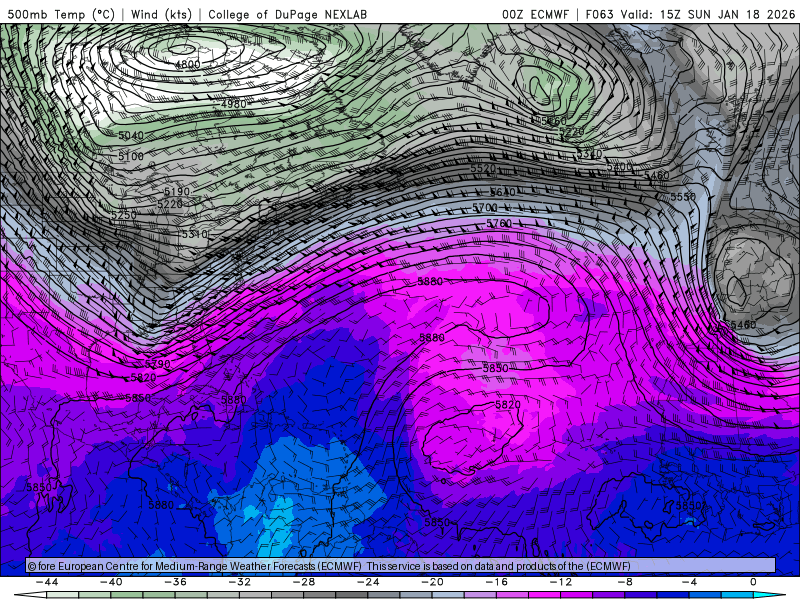
Task: Click the 5250 height contour label
Action: click(x=123, y=215)
